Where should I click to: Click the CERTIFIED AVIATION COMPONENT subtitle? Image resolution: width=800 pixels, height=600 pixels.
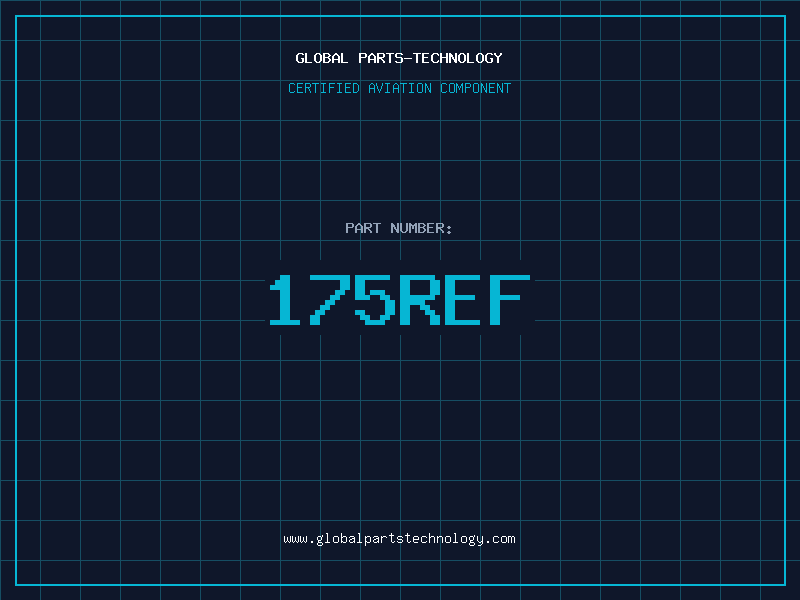tap(399, 88)
